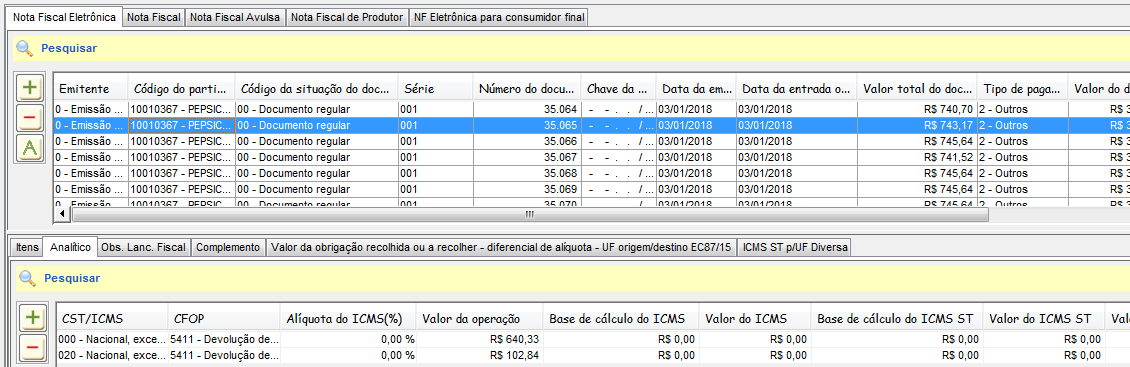Delete analítico record with lower minus button
This screenshot has width=1130, height=367.
pos(31,348)
